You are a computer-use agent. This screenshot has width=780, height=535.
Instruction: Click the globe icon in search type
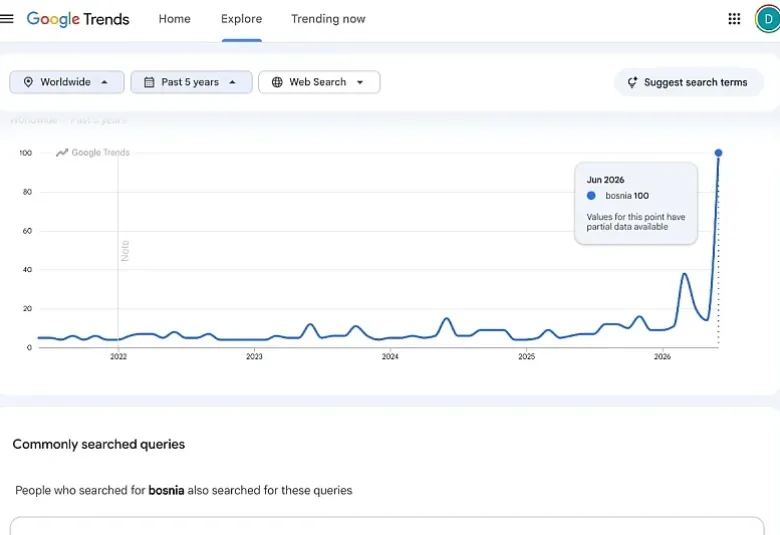tap(277, 82)
